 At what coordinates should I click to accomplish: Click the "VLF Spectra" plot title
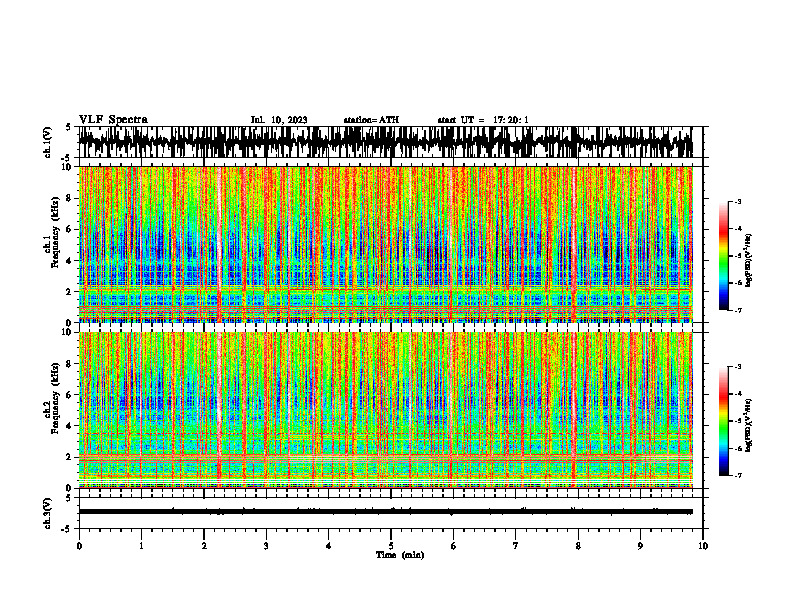click(113, 120)
